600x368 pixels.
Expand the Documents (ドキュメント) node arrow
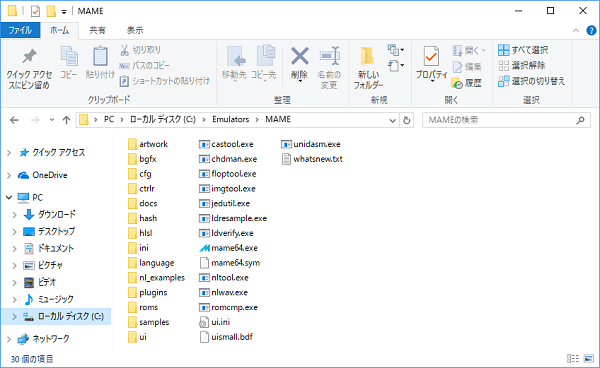[15, 249]
